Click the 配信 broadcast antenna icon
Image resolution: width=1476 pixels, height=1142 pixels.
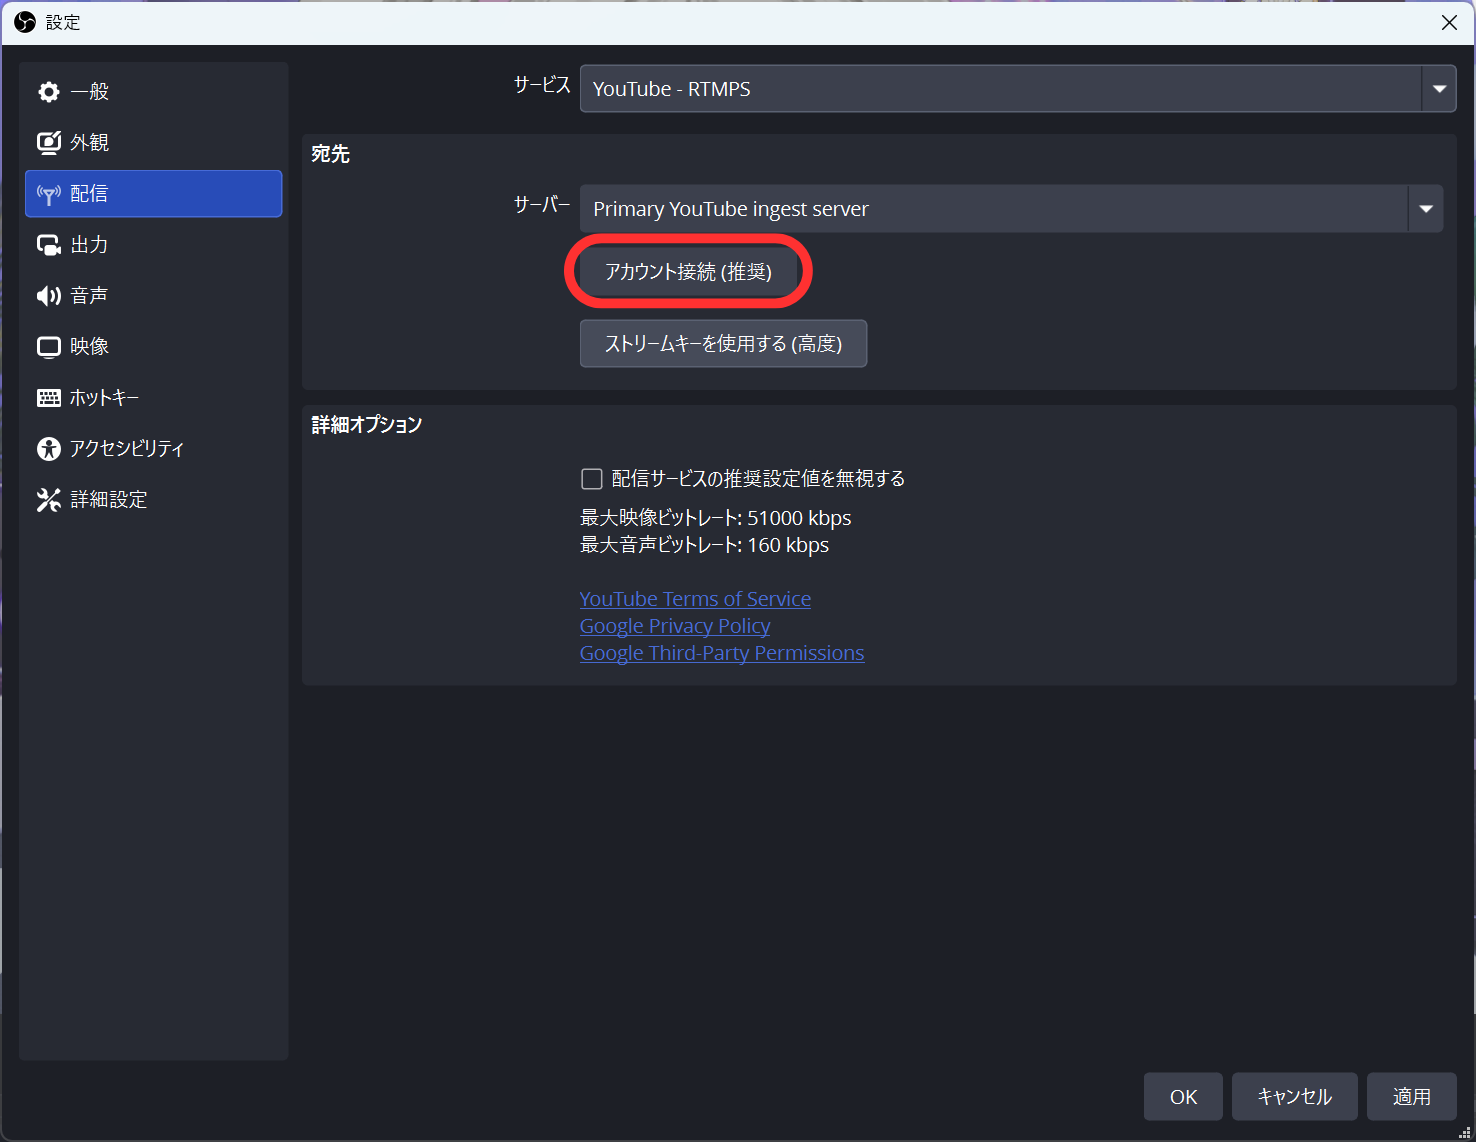pos(49,194)
